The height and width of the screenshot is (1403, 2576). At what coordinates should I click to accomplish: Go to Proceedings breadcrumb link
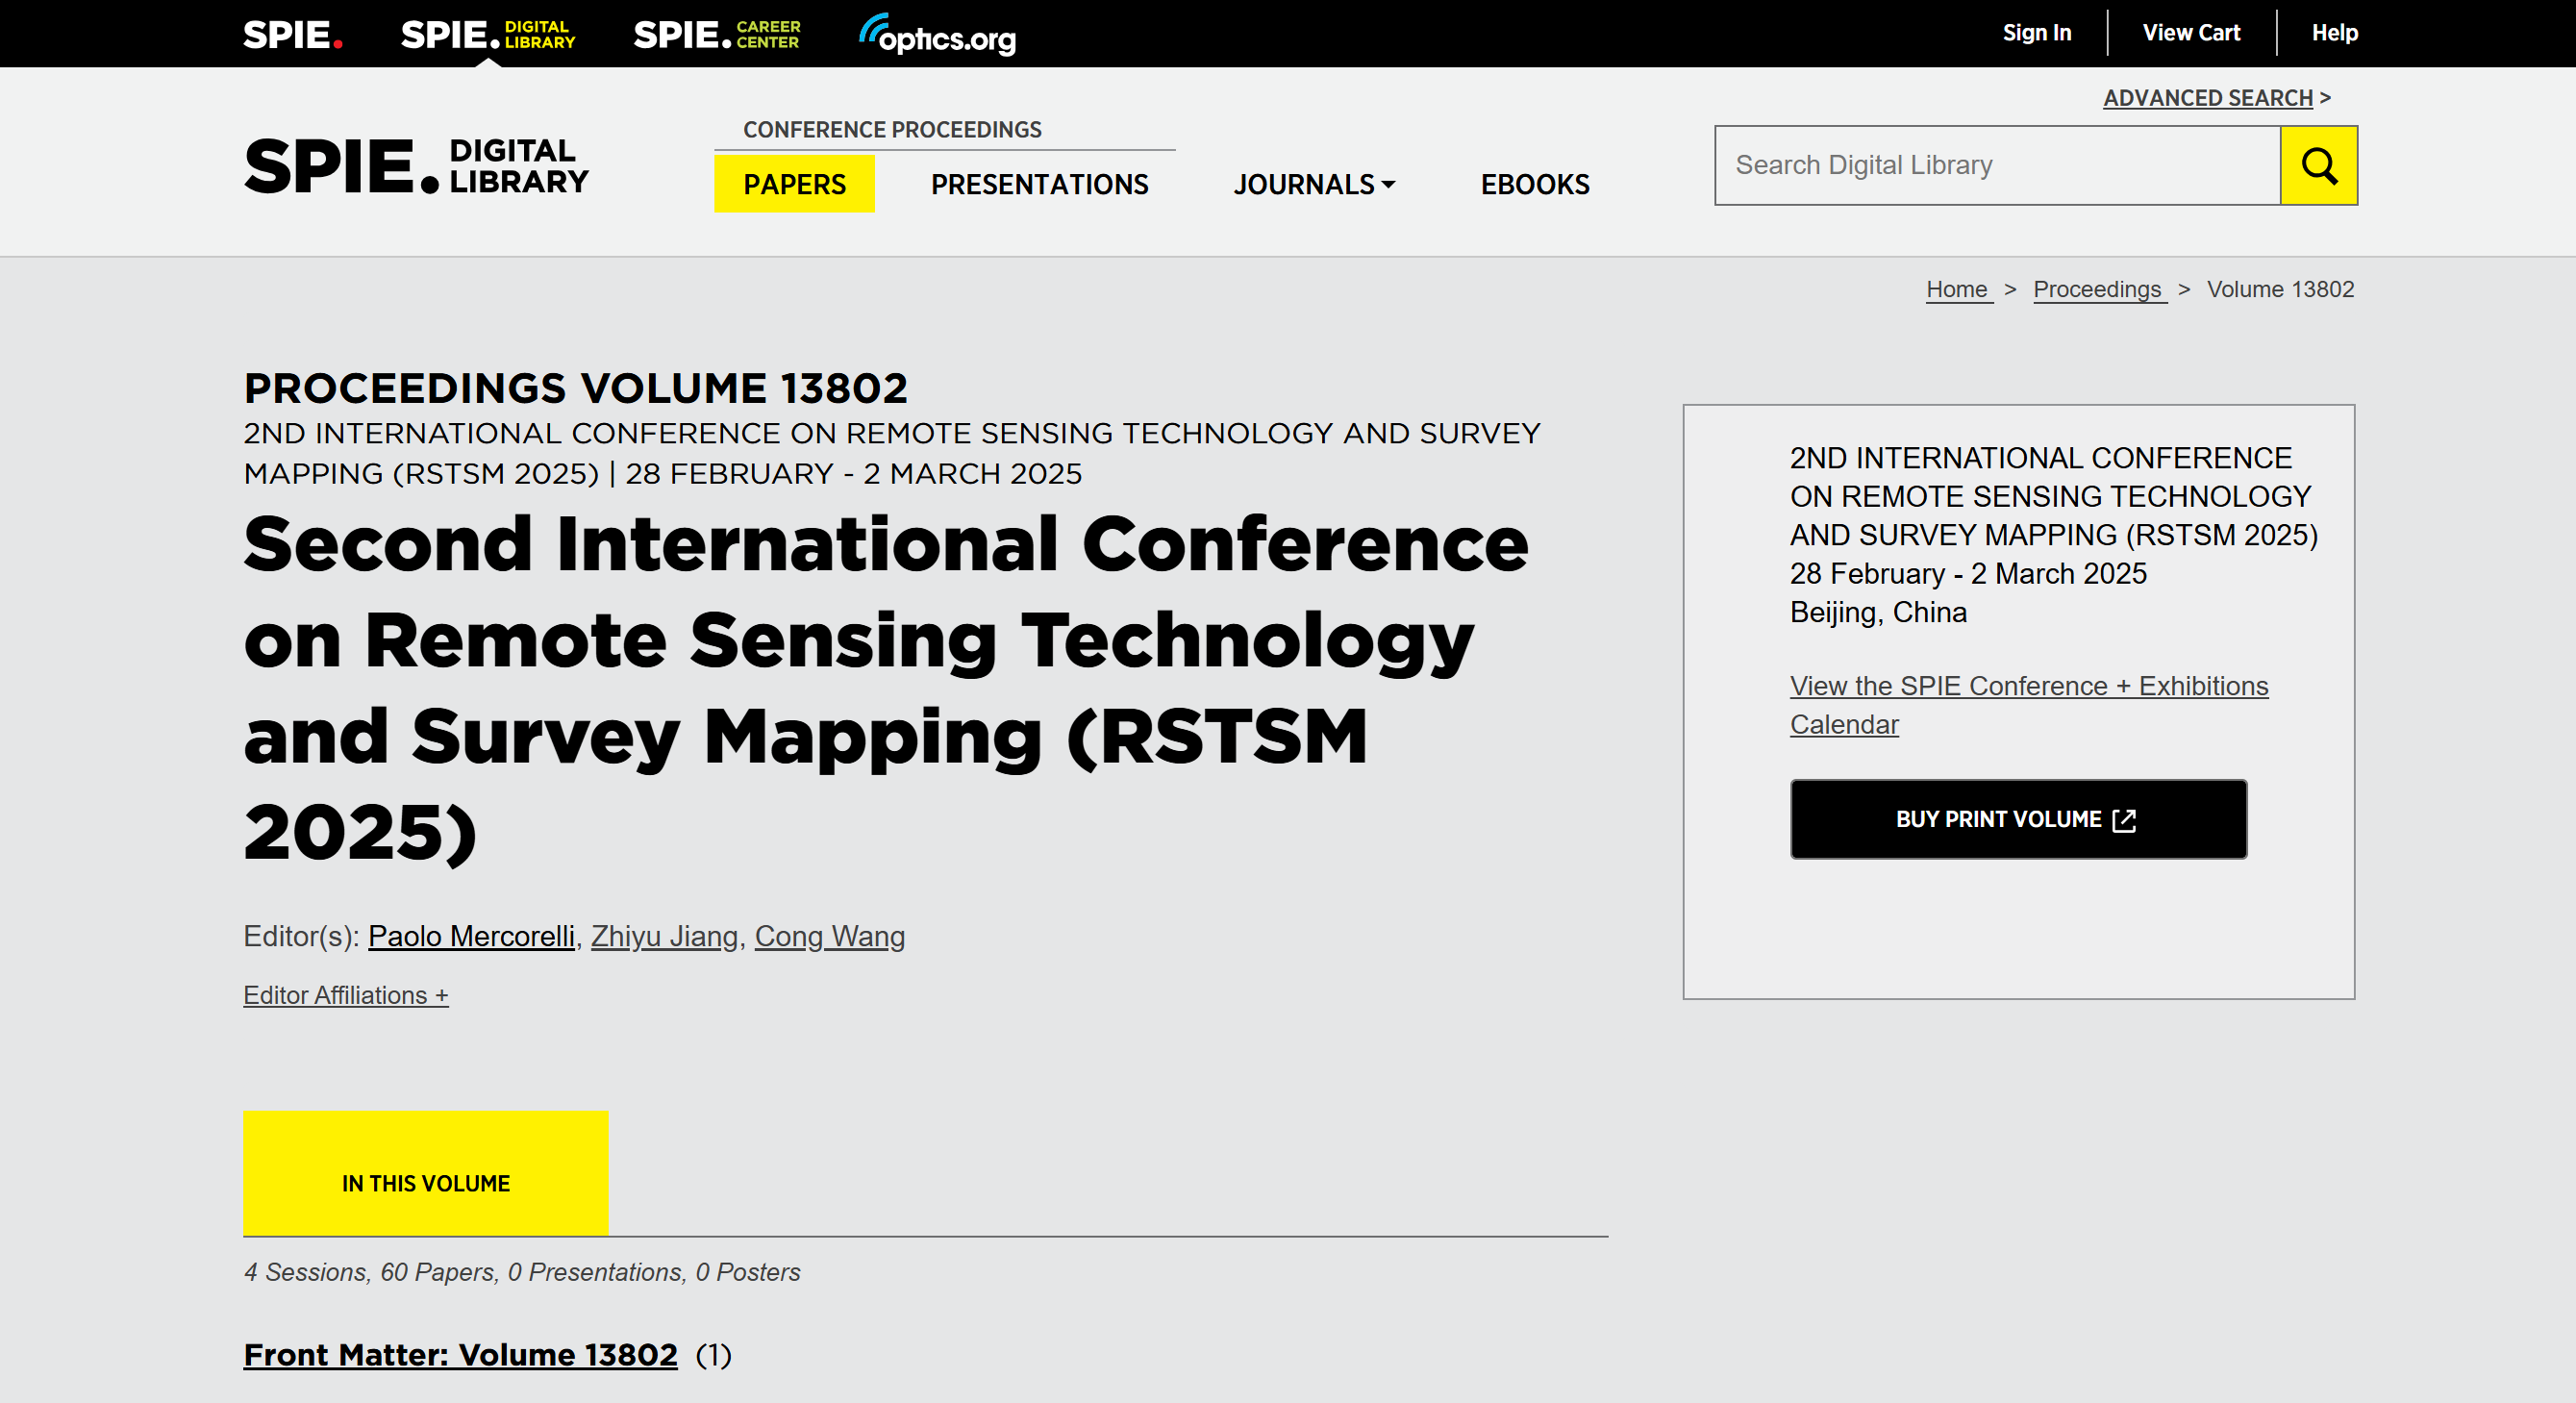pos(2097,290)
